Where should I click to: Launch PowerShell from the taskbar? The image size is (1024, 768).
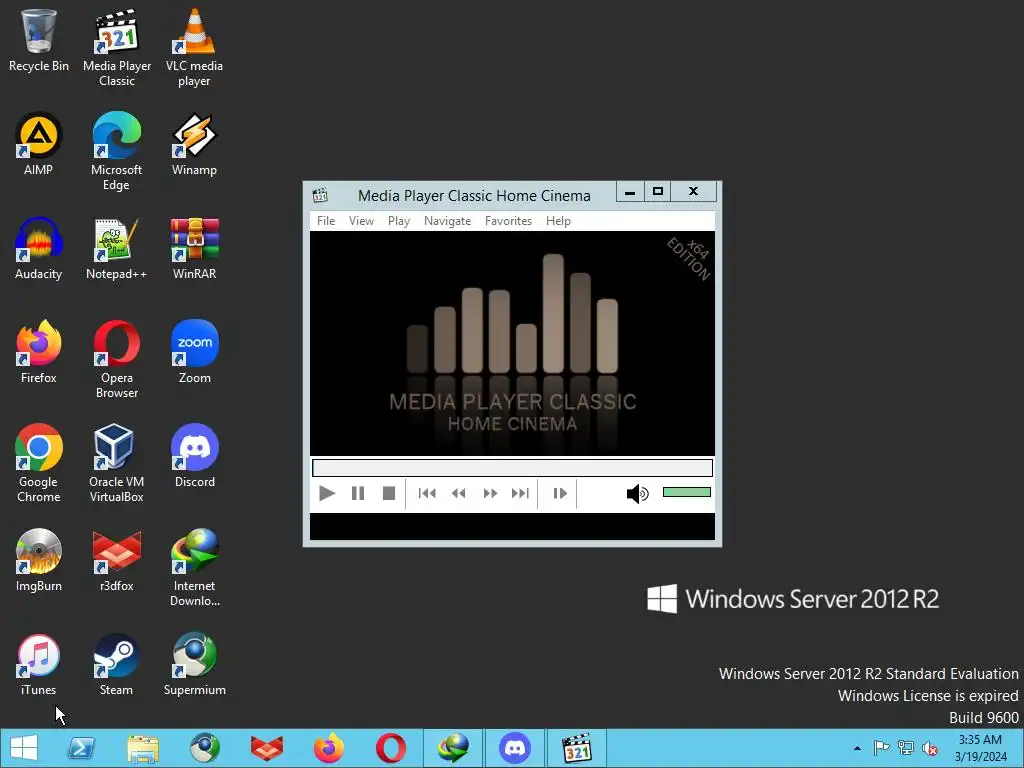pyautogui.click(x=81, y=748)
